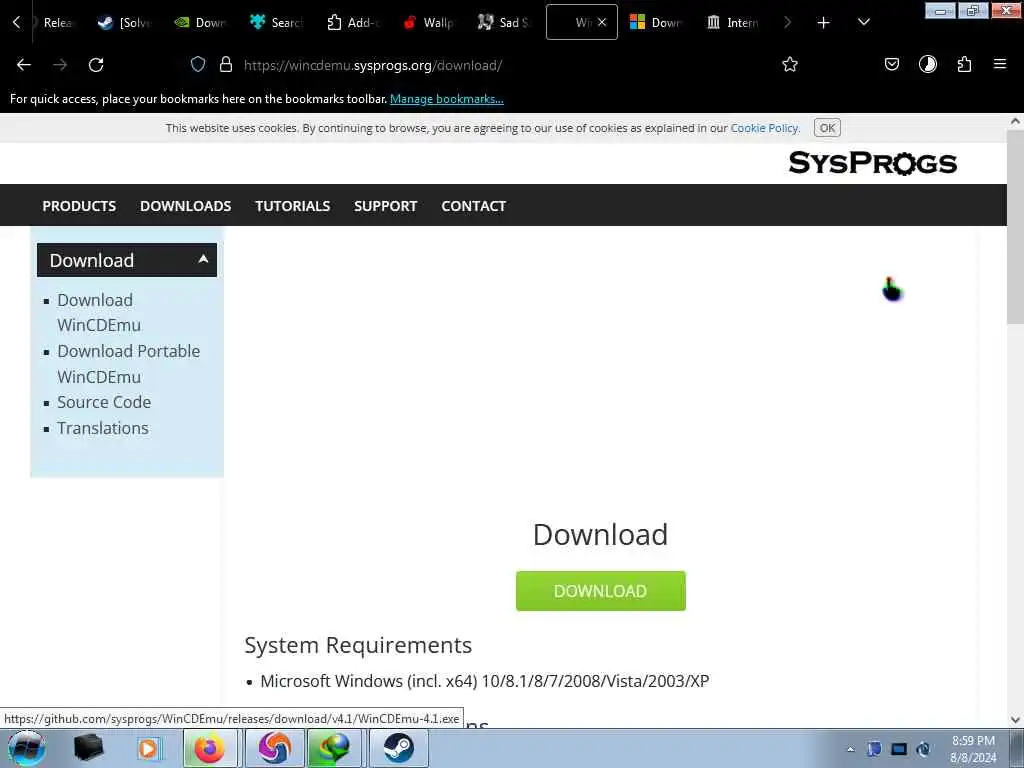This screenshot has height=768, width=1024.
Task: Bookmark this page with the star icon
Action: [x=790, y=64]
